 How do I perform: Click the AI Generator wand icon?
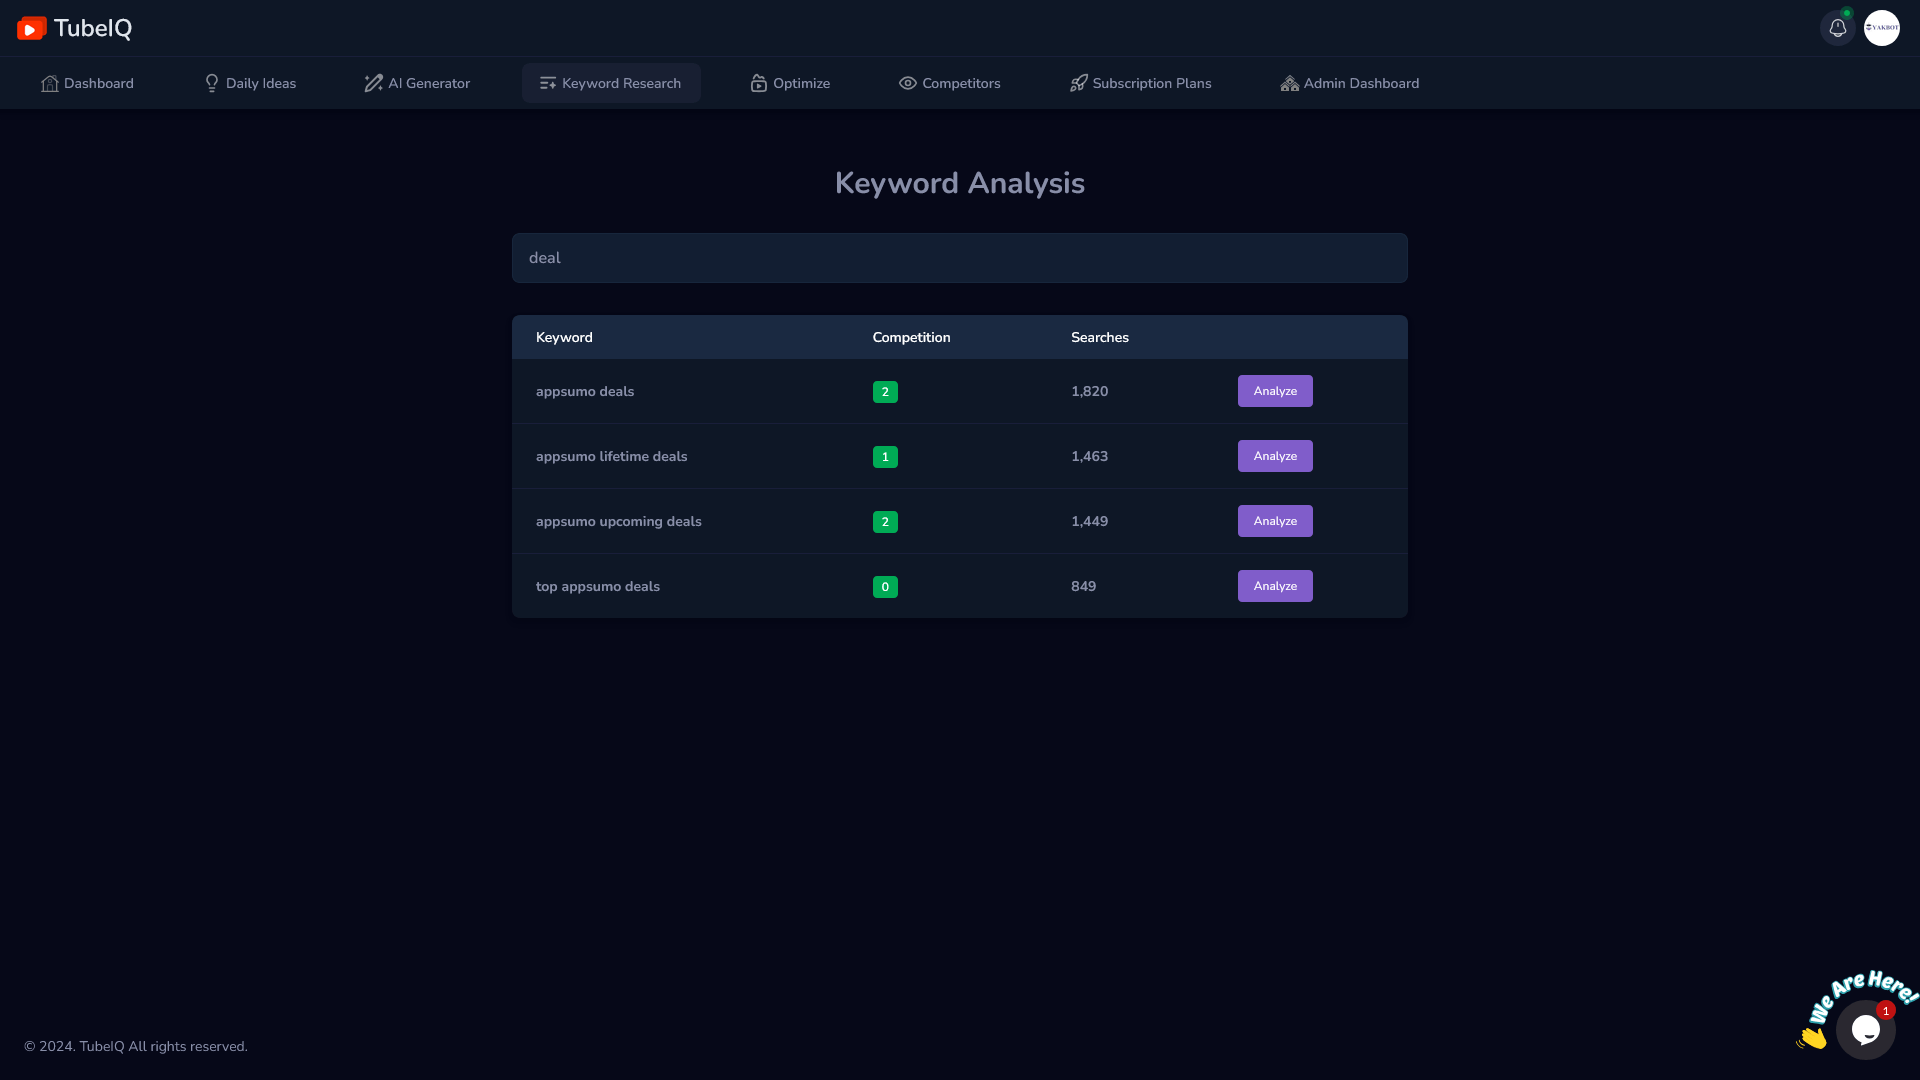pyautogui.click(x=373, y=83)
